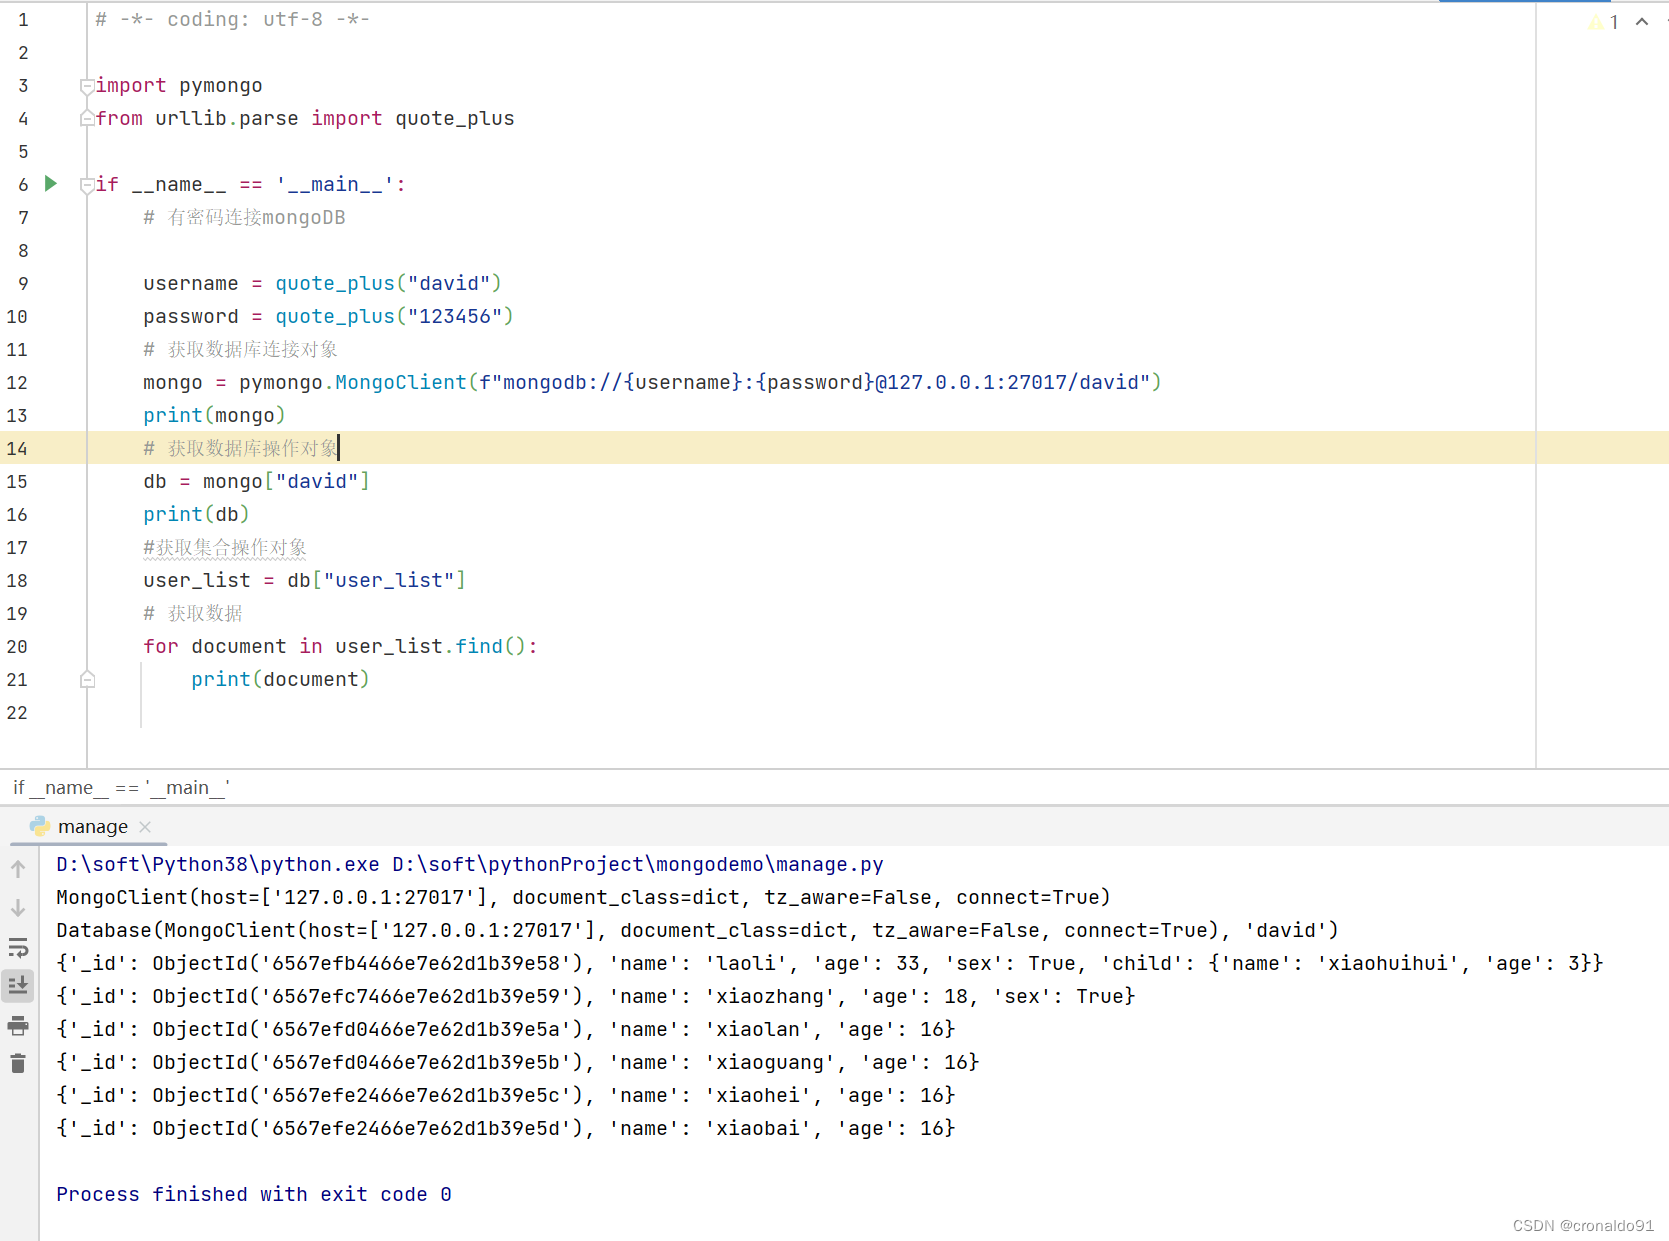Click the 'xiaolan' document output row
This screenshot has width=1669, height=1241.
(506, 1030)
